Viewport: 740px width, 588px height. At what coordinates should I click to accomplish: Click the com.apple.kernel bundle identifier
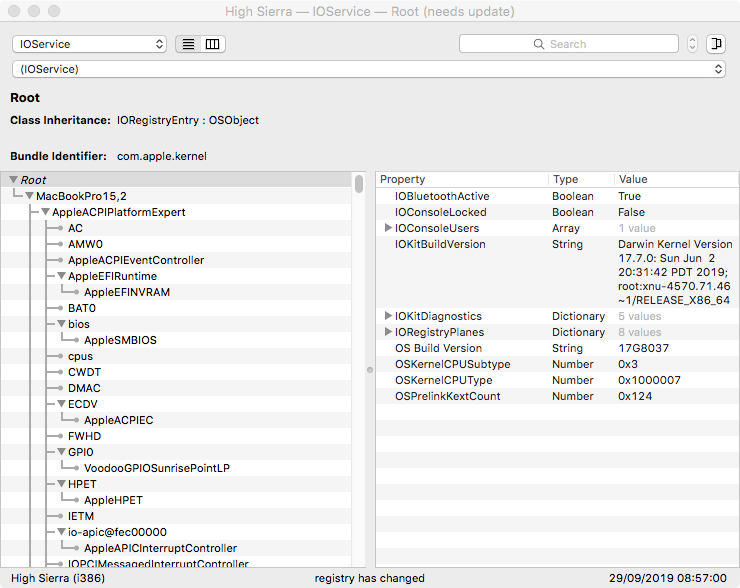click(162, 156)
